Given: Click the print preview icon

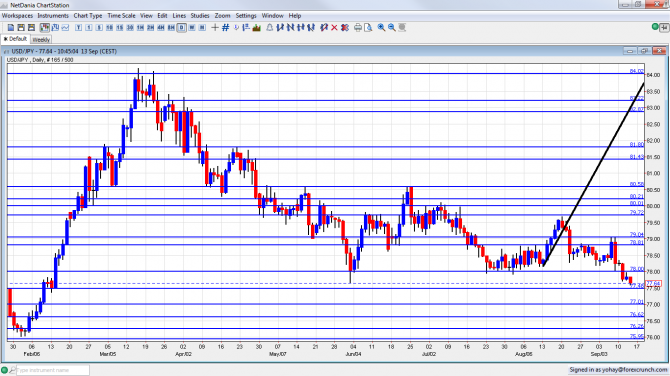Looking at the screenshot, I should (368, 27).
